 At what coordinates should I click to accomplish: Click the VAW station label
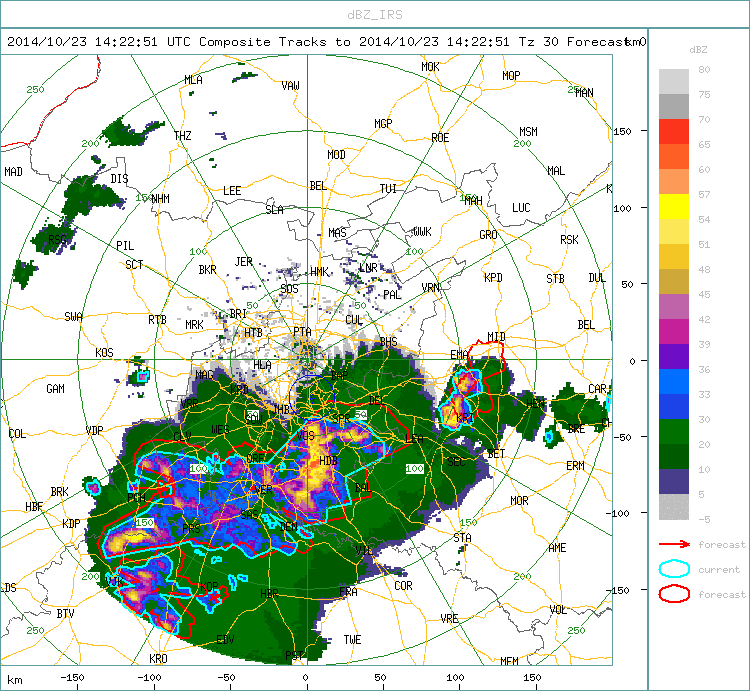290,86
